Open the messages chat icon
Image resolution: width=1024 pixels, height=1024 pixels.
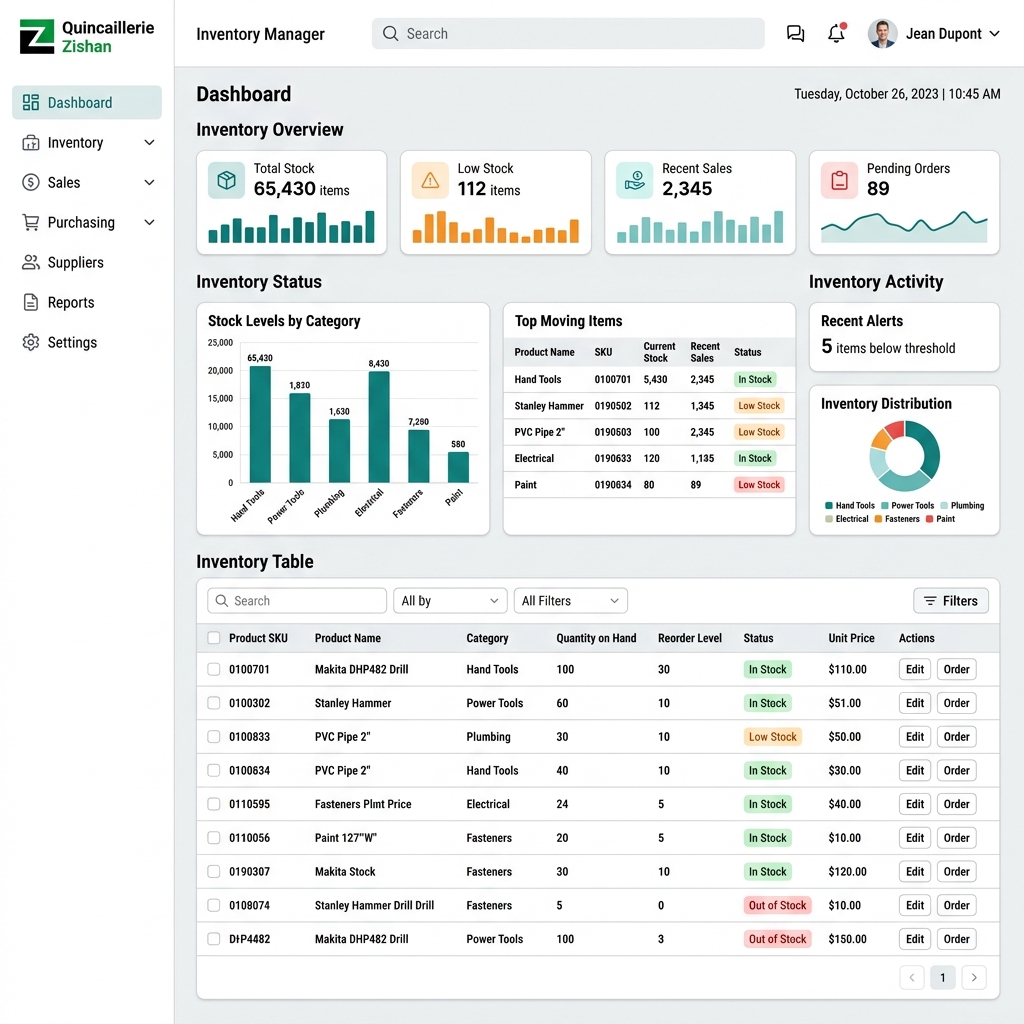coord(795,33)
